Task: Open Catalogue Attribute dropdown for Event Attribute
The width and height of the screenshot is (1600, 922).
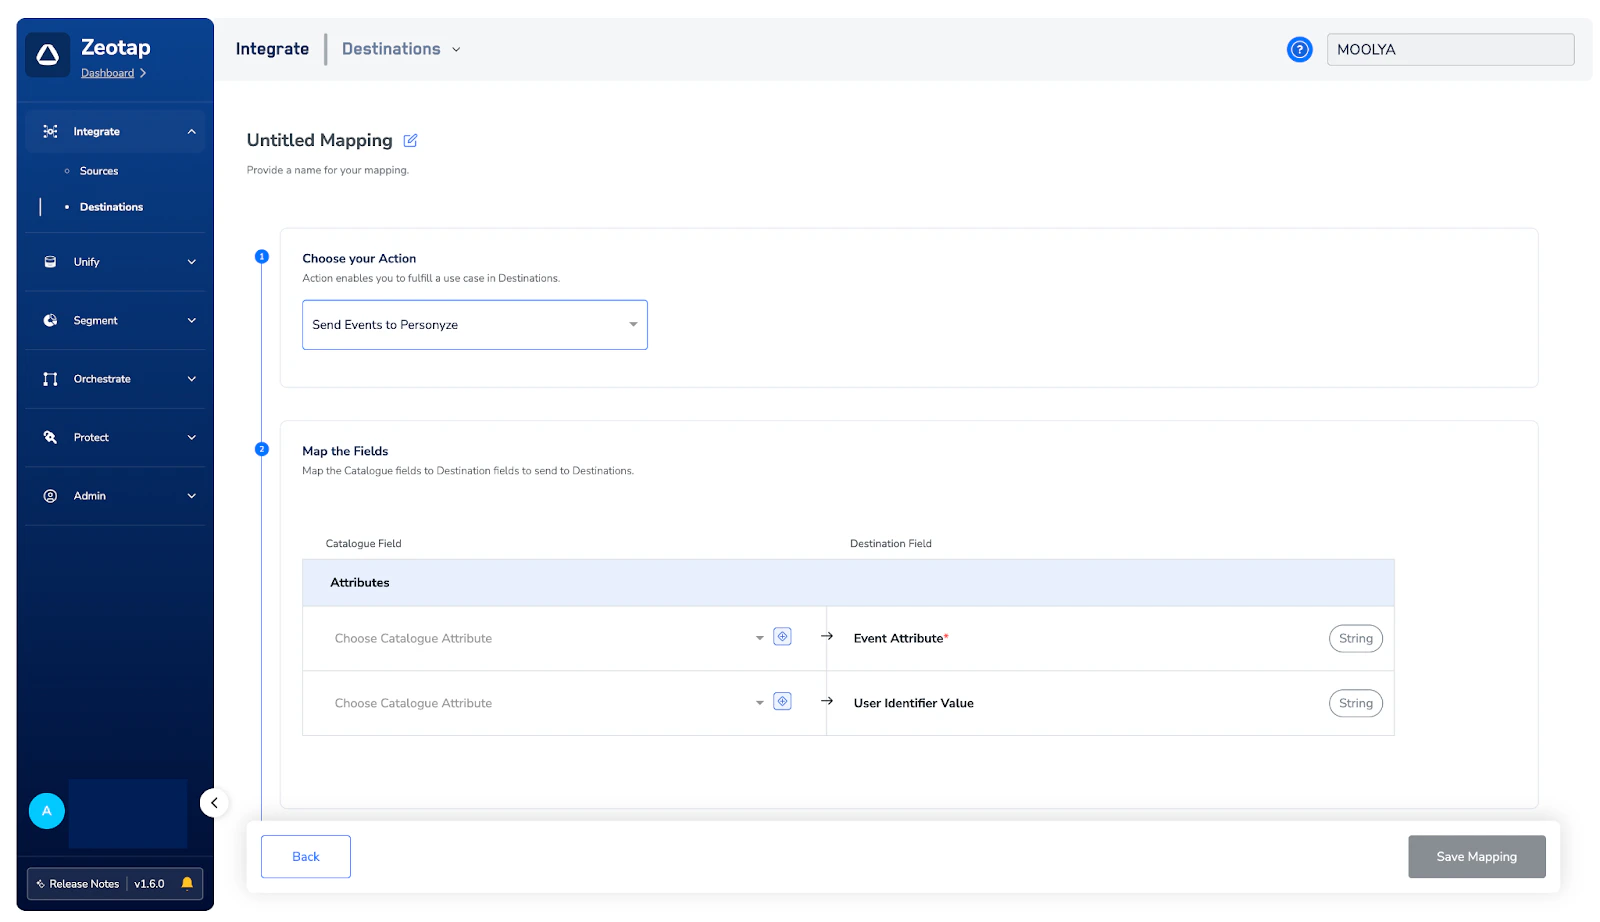Action: [x=549, y=638]
